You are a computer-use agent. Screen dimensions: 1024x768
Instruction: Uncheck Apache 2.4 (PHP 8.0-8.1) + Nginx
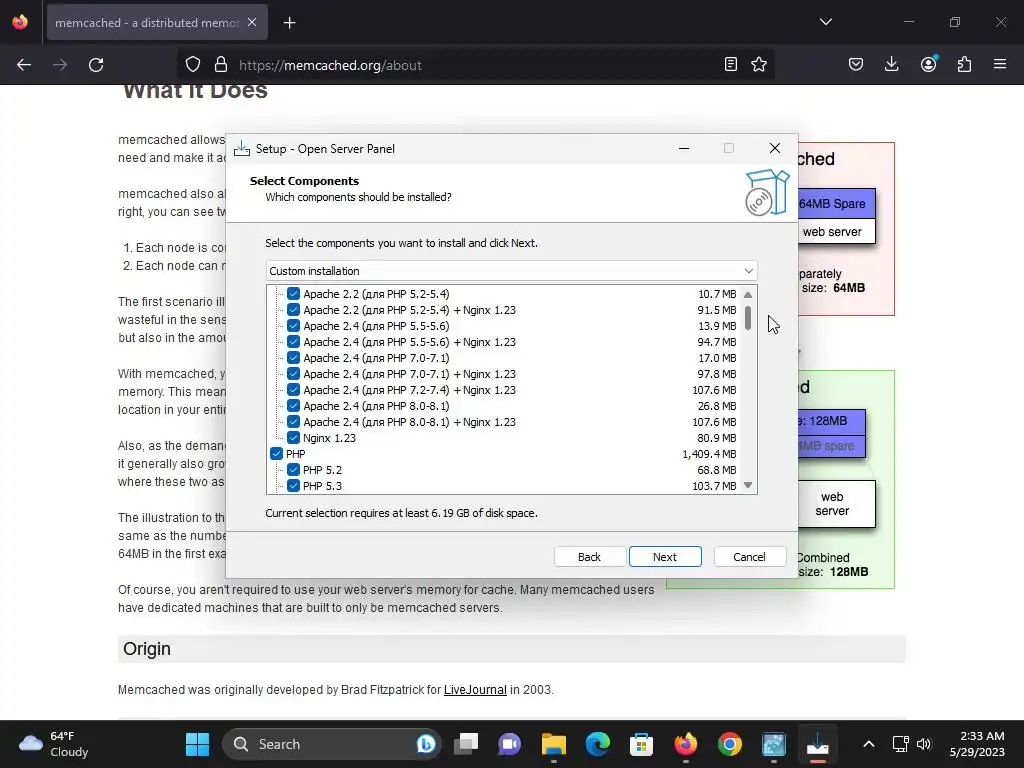pyautogui.click(x=293, y=422)
